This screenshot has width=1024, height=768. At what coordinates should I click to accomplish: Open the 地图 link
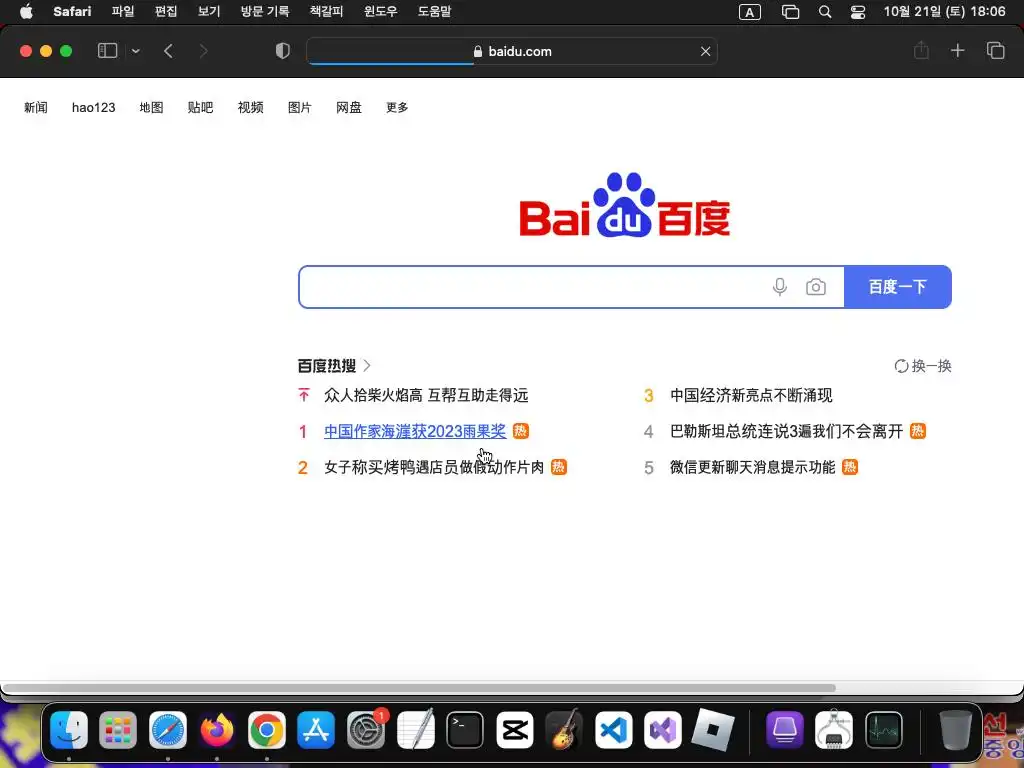[151, 107]
